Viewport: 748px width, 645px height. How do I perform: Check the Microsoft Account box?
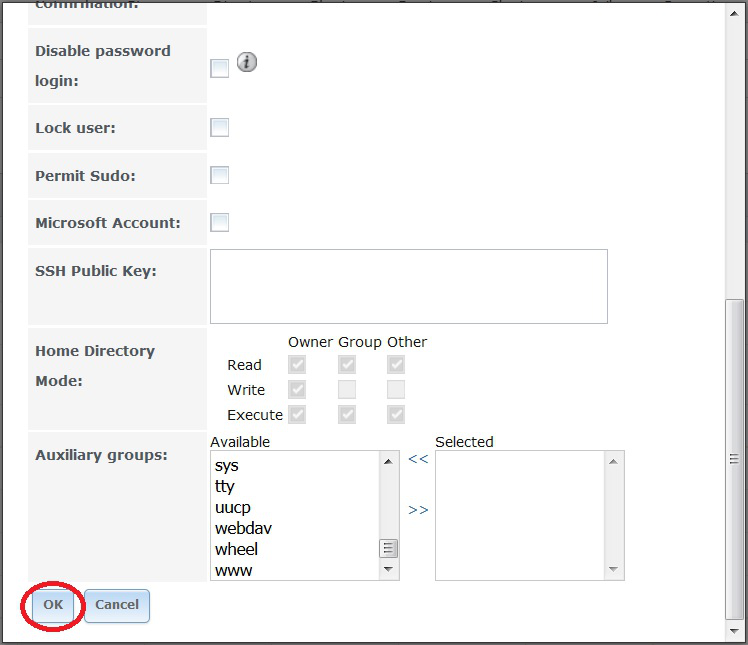tap(220, 222)
